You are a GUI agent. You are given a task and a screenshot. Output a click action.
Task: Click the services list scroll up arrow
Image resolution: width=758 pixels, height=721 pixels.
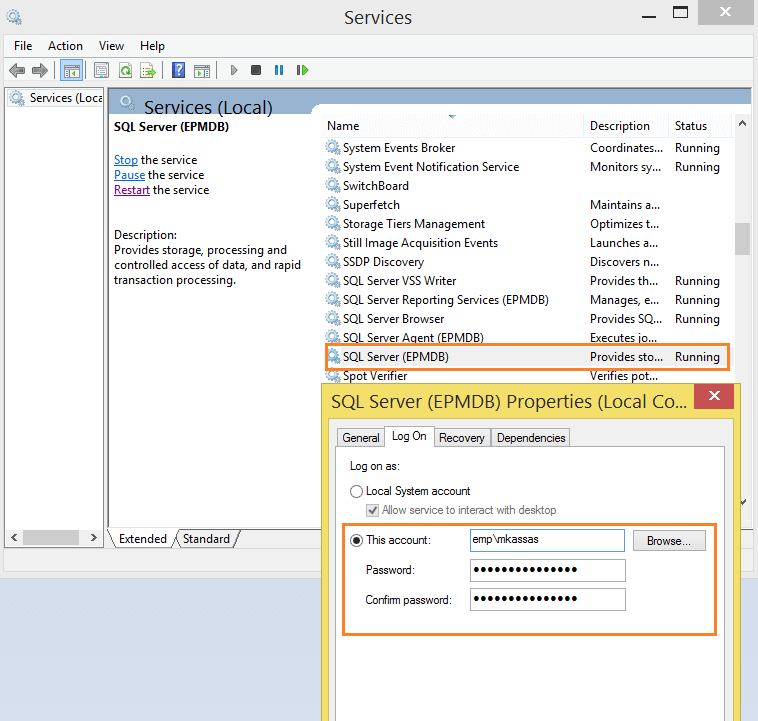tap(743, 124)
